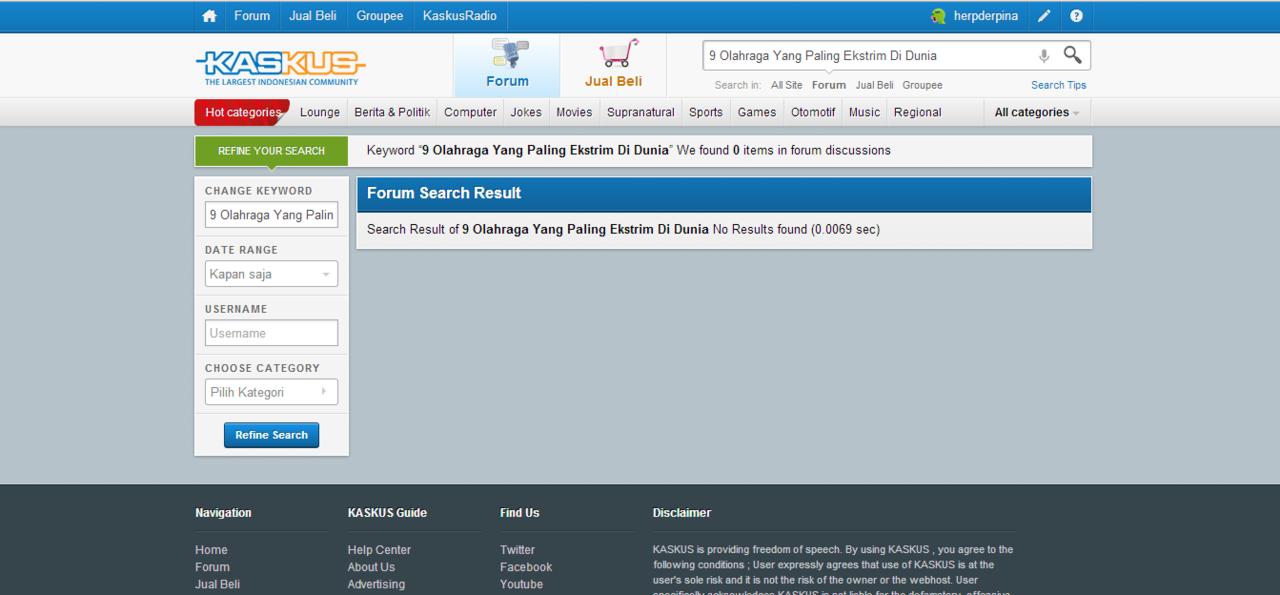This screenshot has width=1280, height=595.
Task: Select Jual Beli in top navigation bar
Action: click(313, 16)
